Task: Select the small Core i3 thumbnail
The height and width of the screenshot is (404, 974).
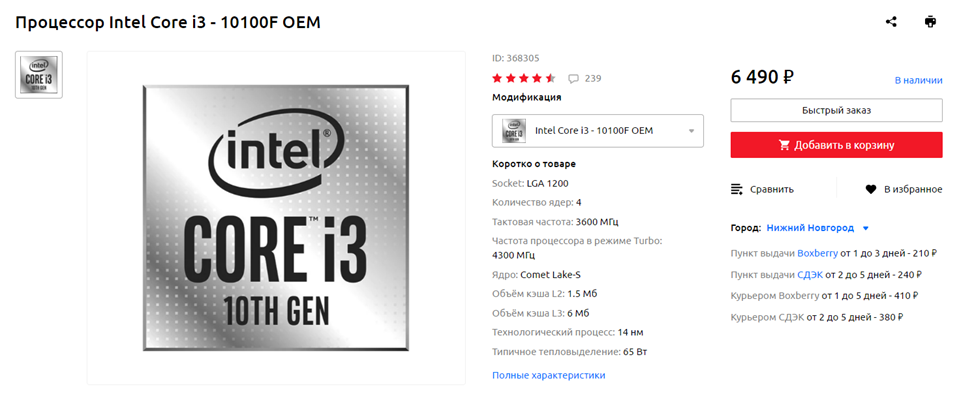Action: coord(39,75)
